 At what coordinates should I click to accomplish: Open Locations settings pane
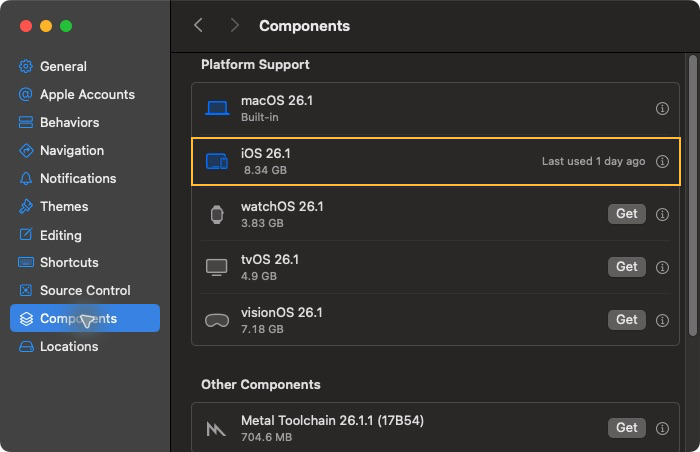[x=85, y=347]
